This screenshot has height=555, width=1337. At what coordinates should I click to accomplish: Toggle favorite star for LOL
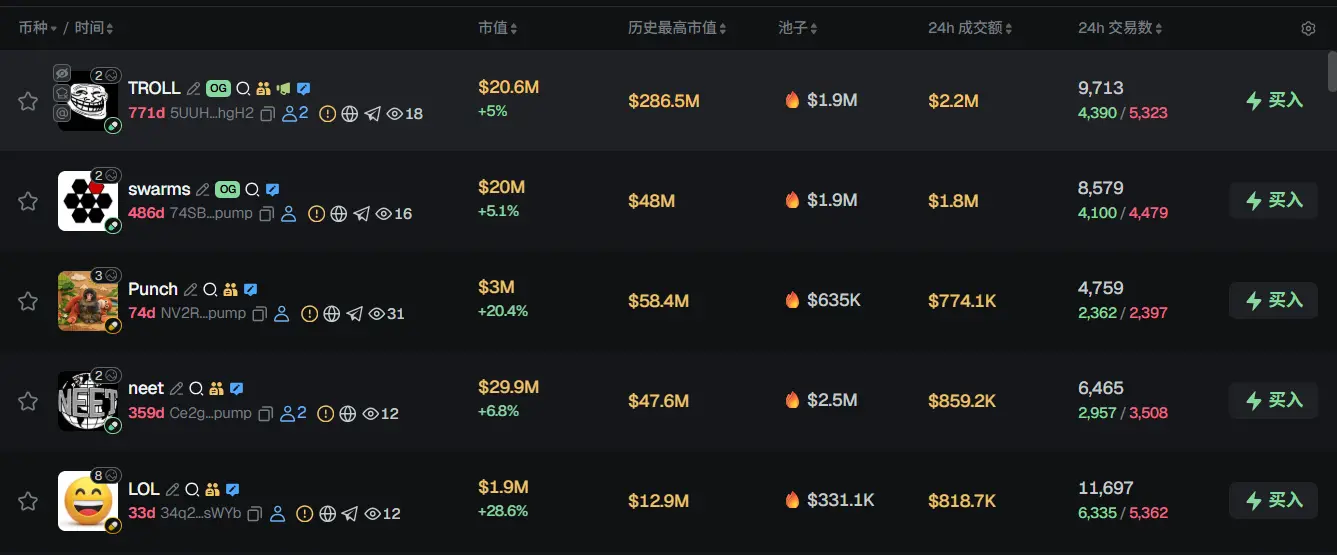(x=28, y=501)
